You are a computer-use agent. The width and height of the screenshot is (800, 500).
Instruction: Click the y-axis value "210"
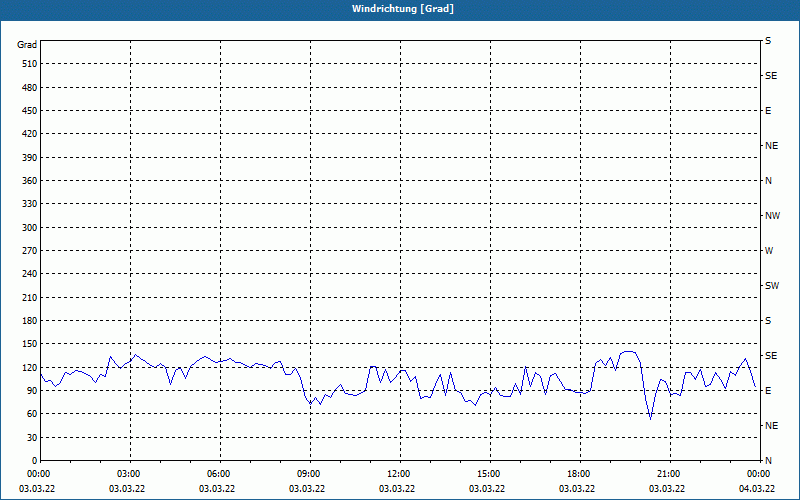[30, 297]
